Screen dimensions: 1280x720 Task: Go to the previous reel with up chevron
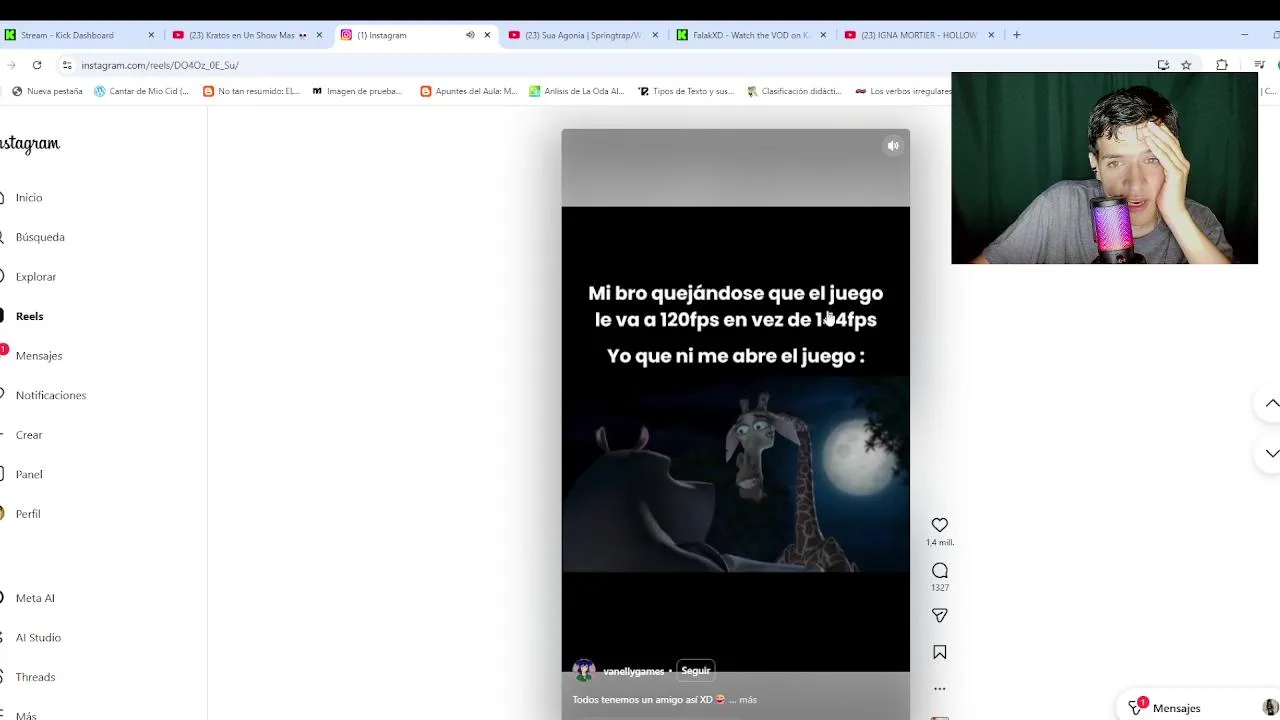click(1272, 403)
